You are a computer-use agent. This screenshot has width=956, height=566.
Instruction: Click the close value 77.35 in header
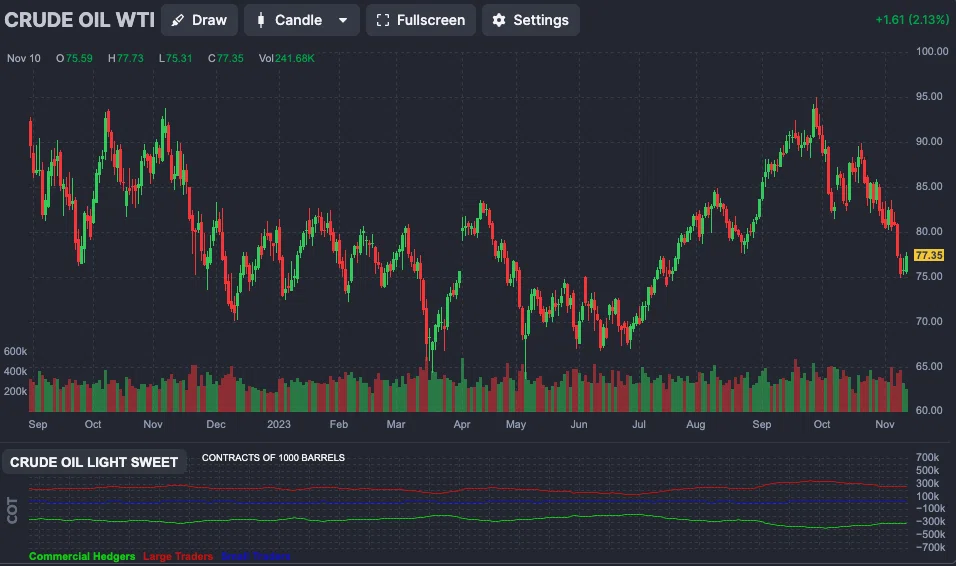[230, 59]
